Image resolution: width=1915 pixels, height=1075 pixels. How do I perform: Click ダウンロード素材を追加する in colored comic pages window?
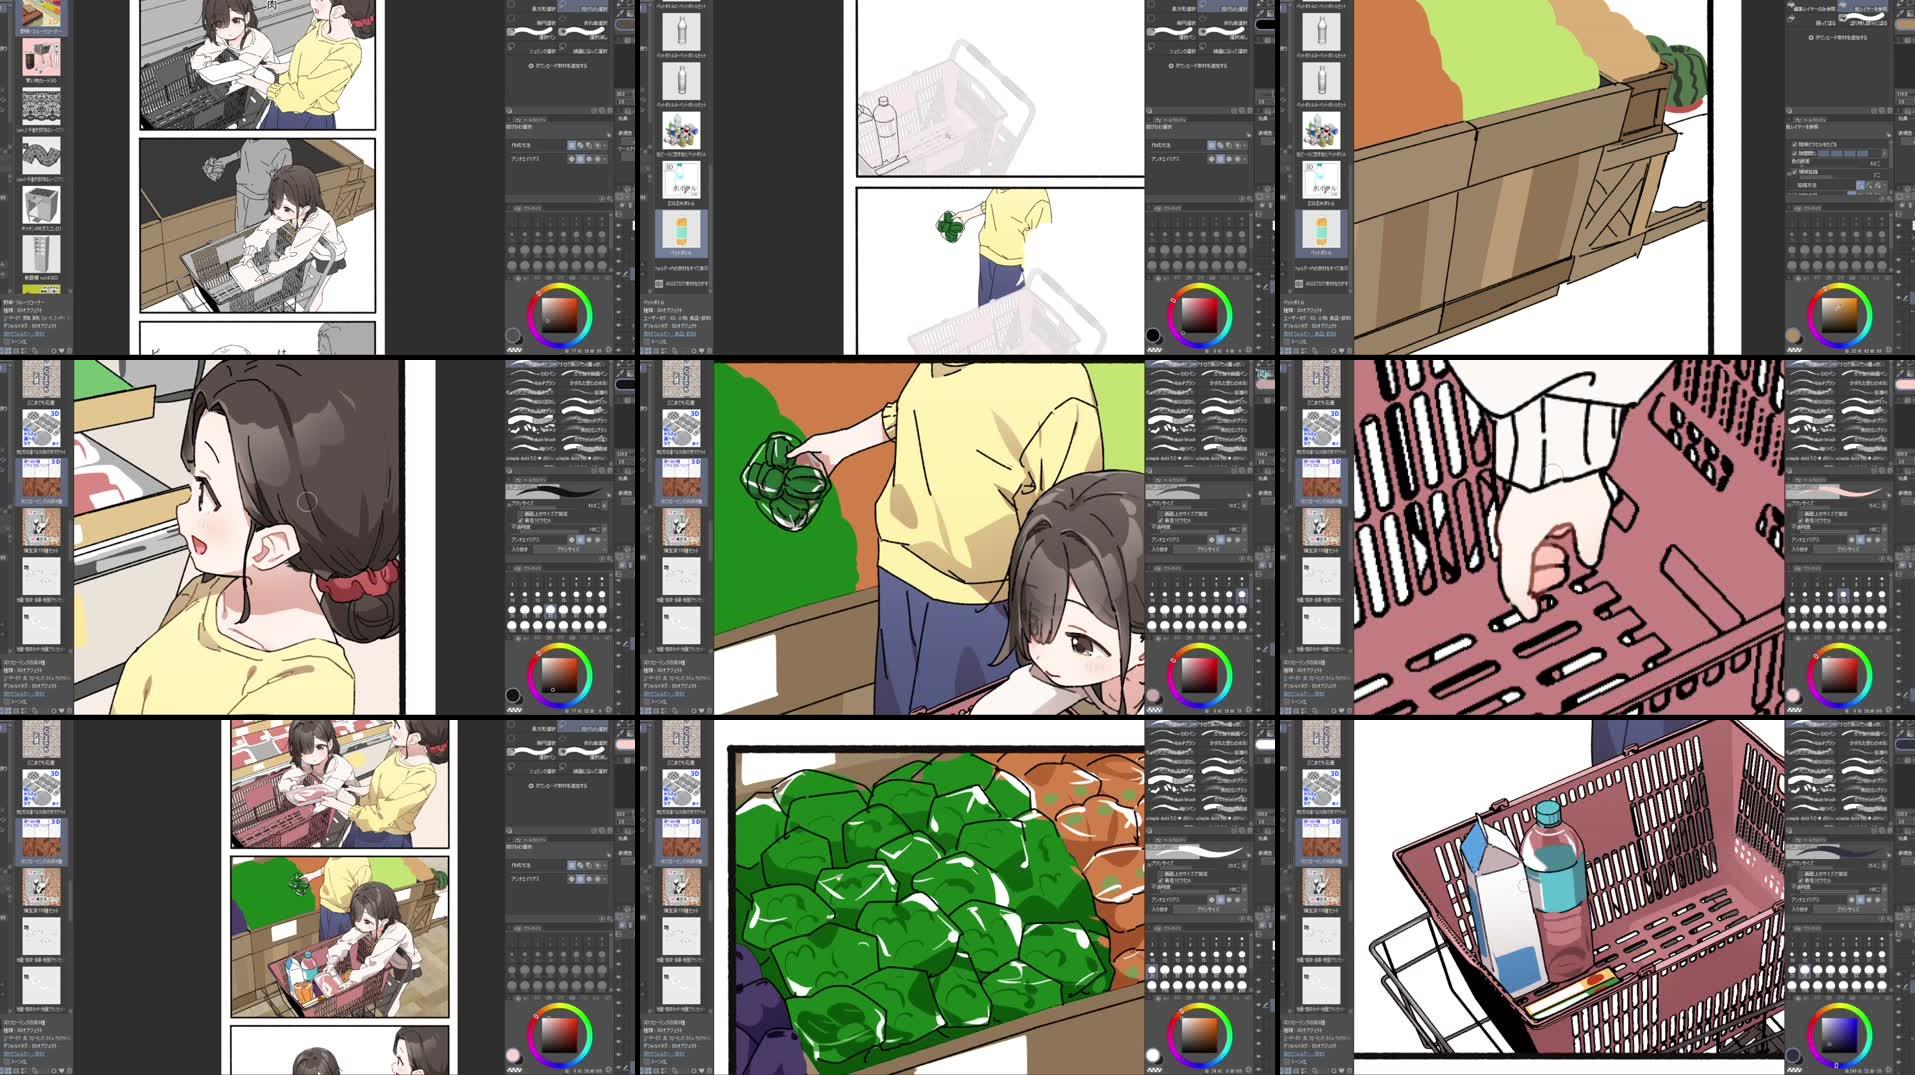pos(560,786)
